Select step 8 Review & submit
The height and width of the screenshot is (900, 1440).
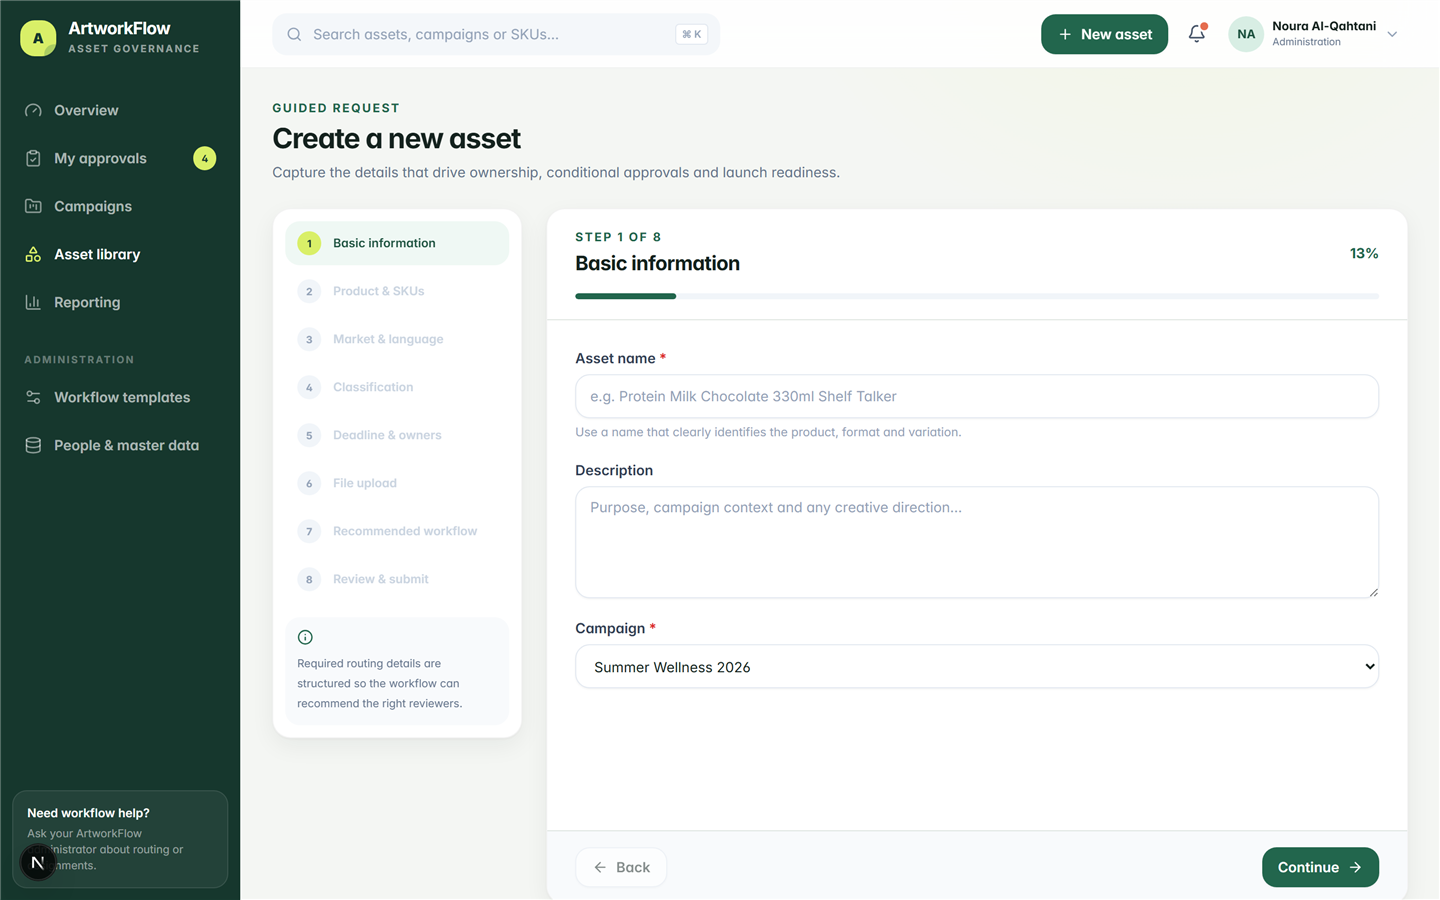397,579
